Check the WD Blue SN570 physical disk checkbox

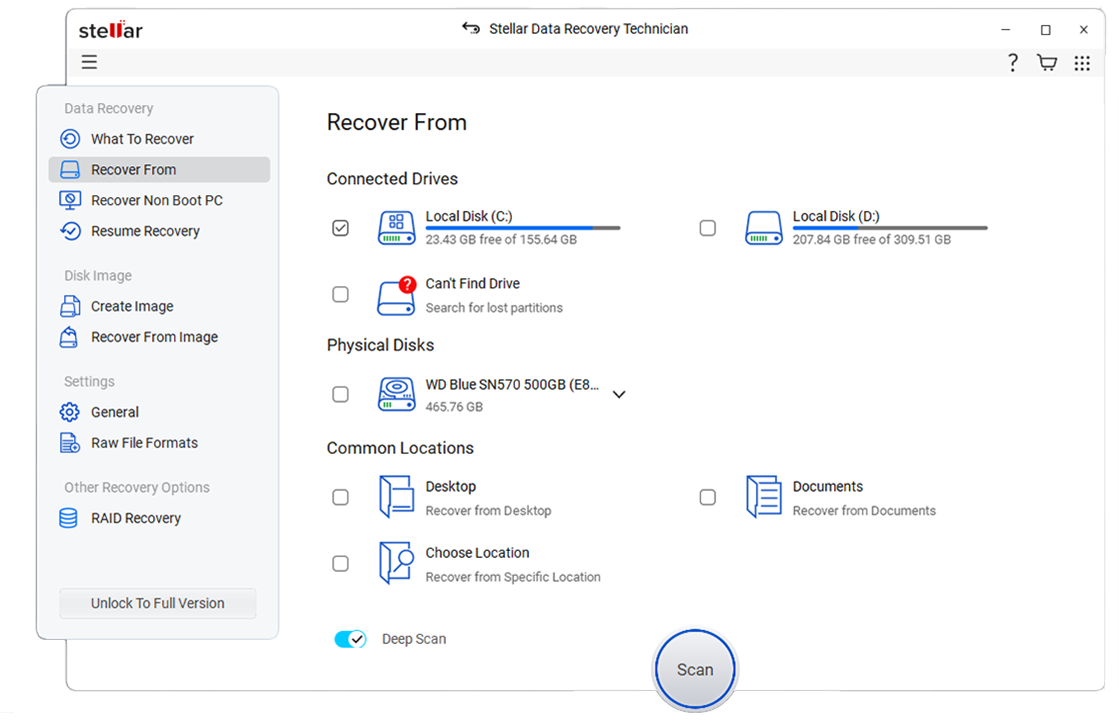[341, 394]
